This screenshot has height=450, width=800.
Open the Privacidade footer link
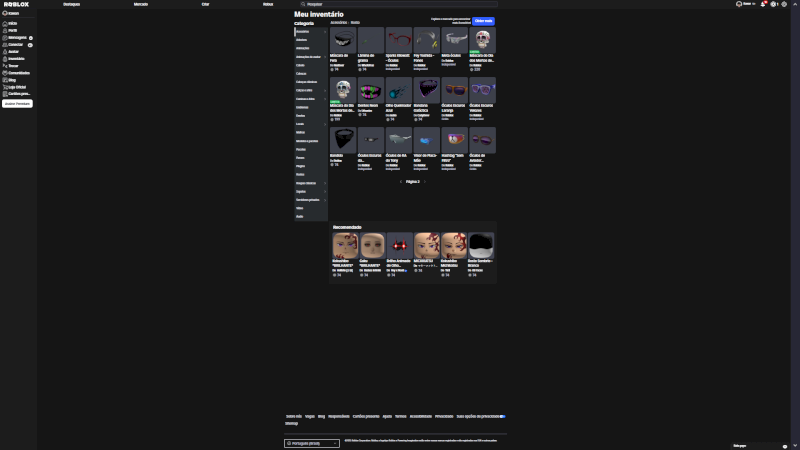point(444,416)
